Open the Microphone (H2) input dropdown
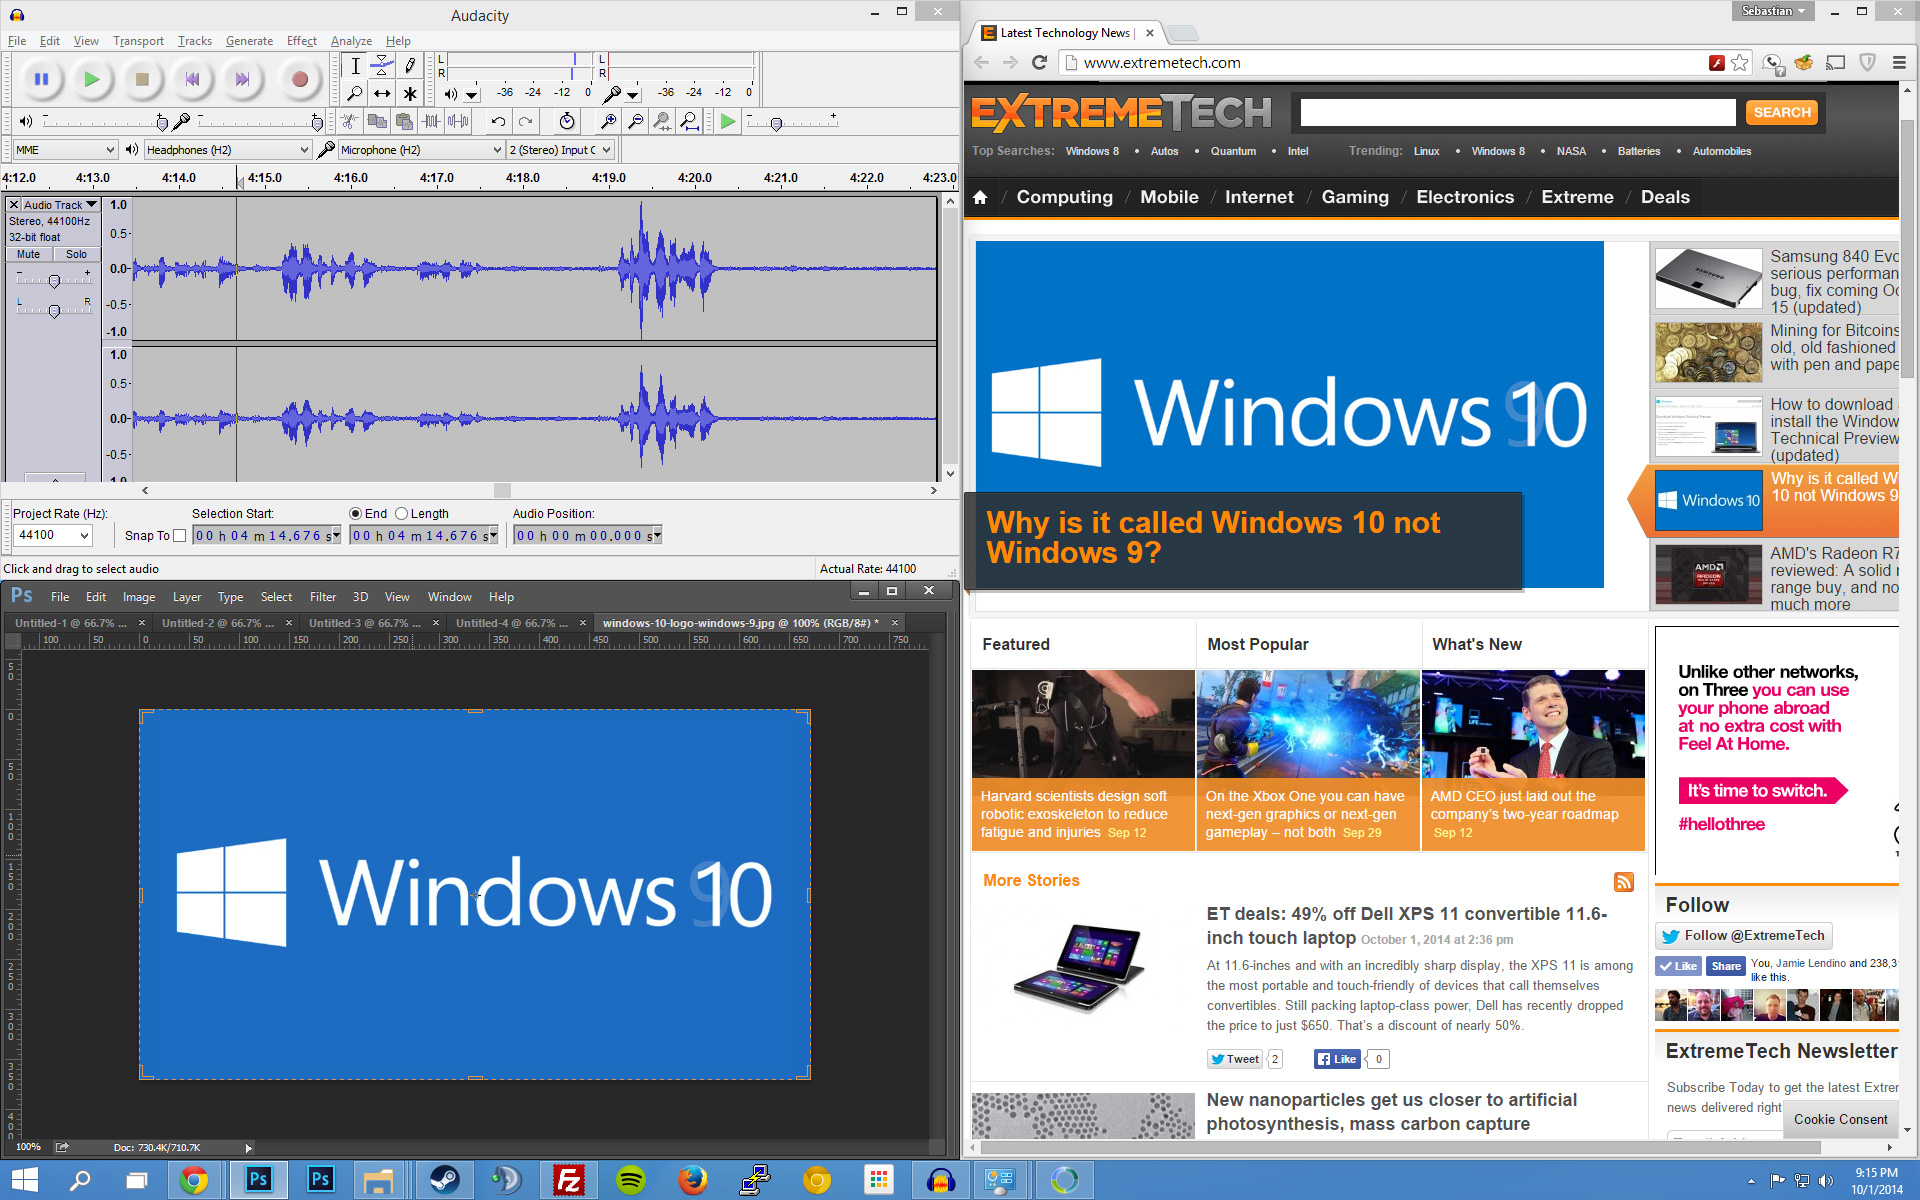This screenshot has height=1200, width=1920. (x=497, y=149)
